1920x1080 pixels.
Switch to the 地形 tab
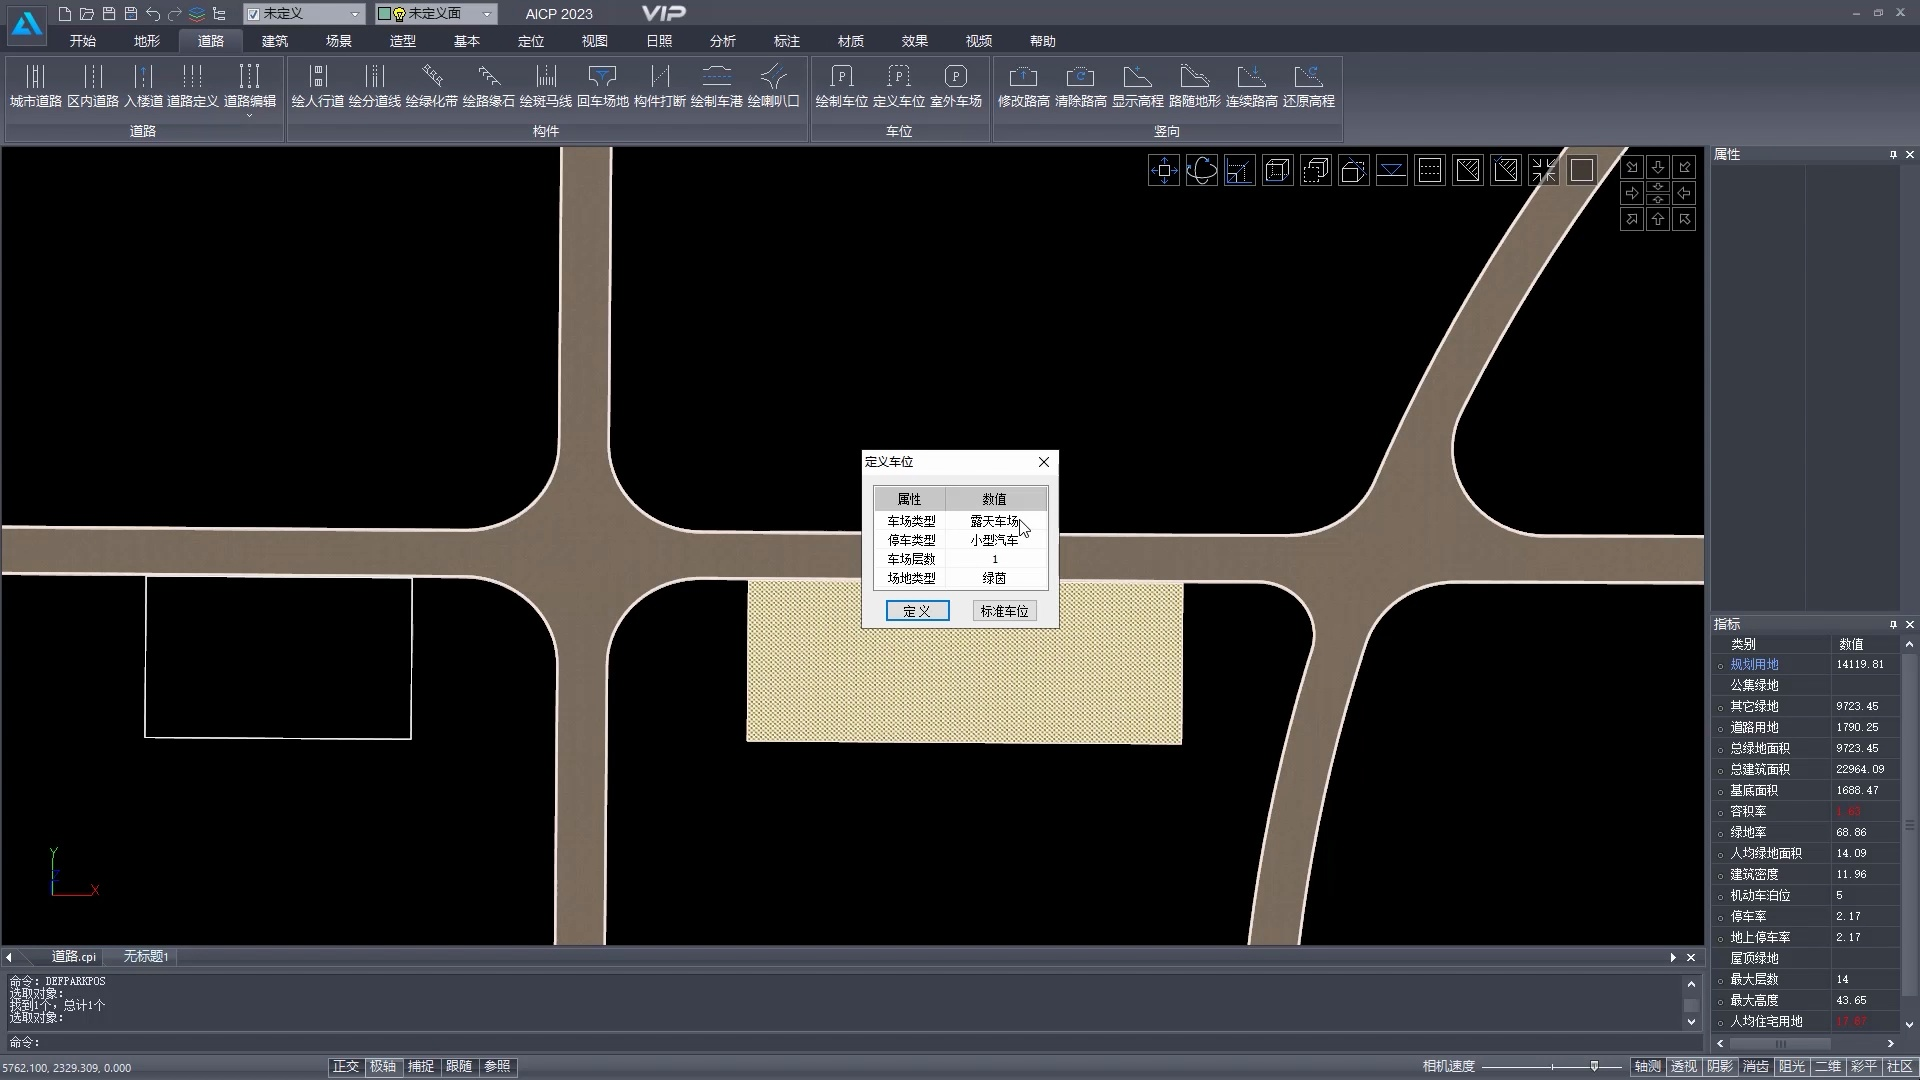coord(147,41)
